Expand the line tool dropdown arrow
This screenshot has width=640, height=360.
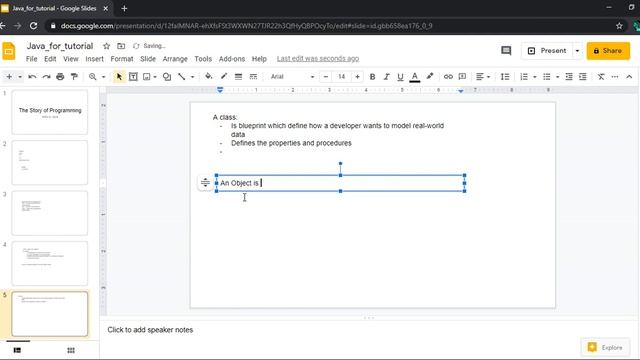point(192,77)
